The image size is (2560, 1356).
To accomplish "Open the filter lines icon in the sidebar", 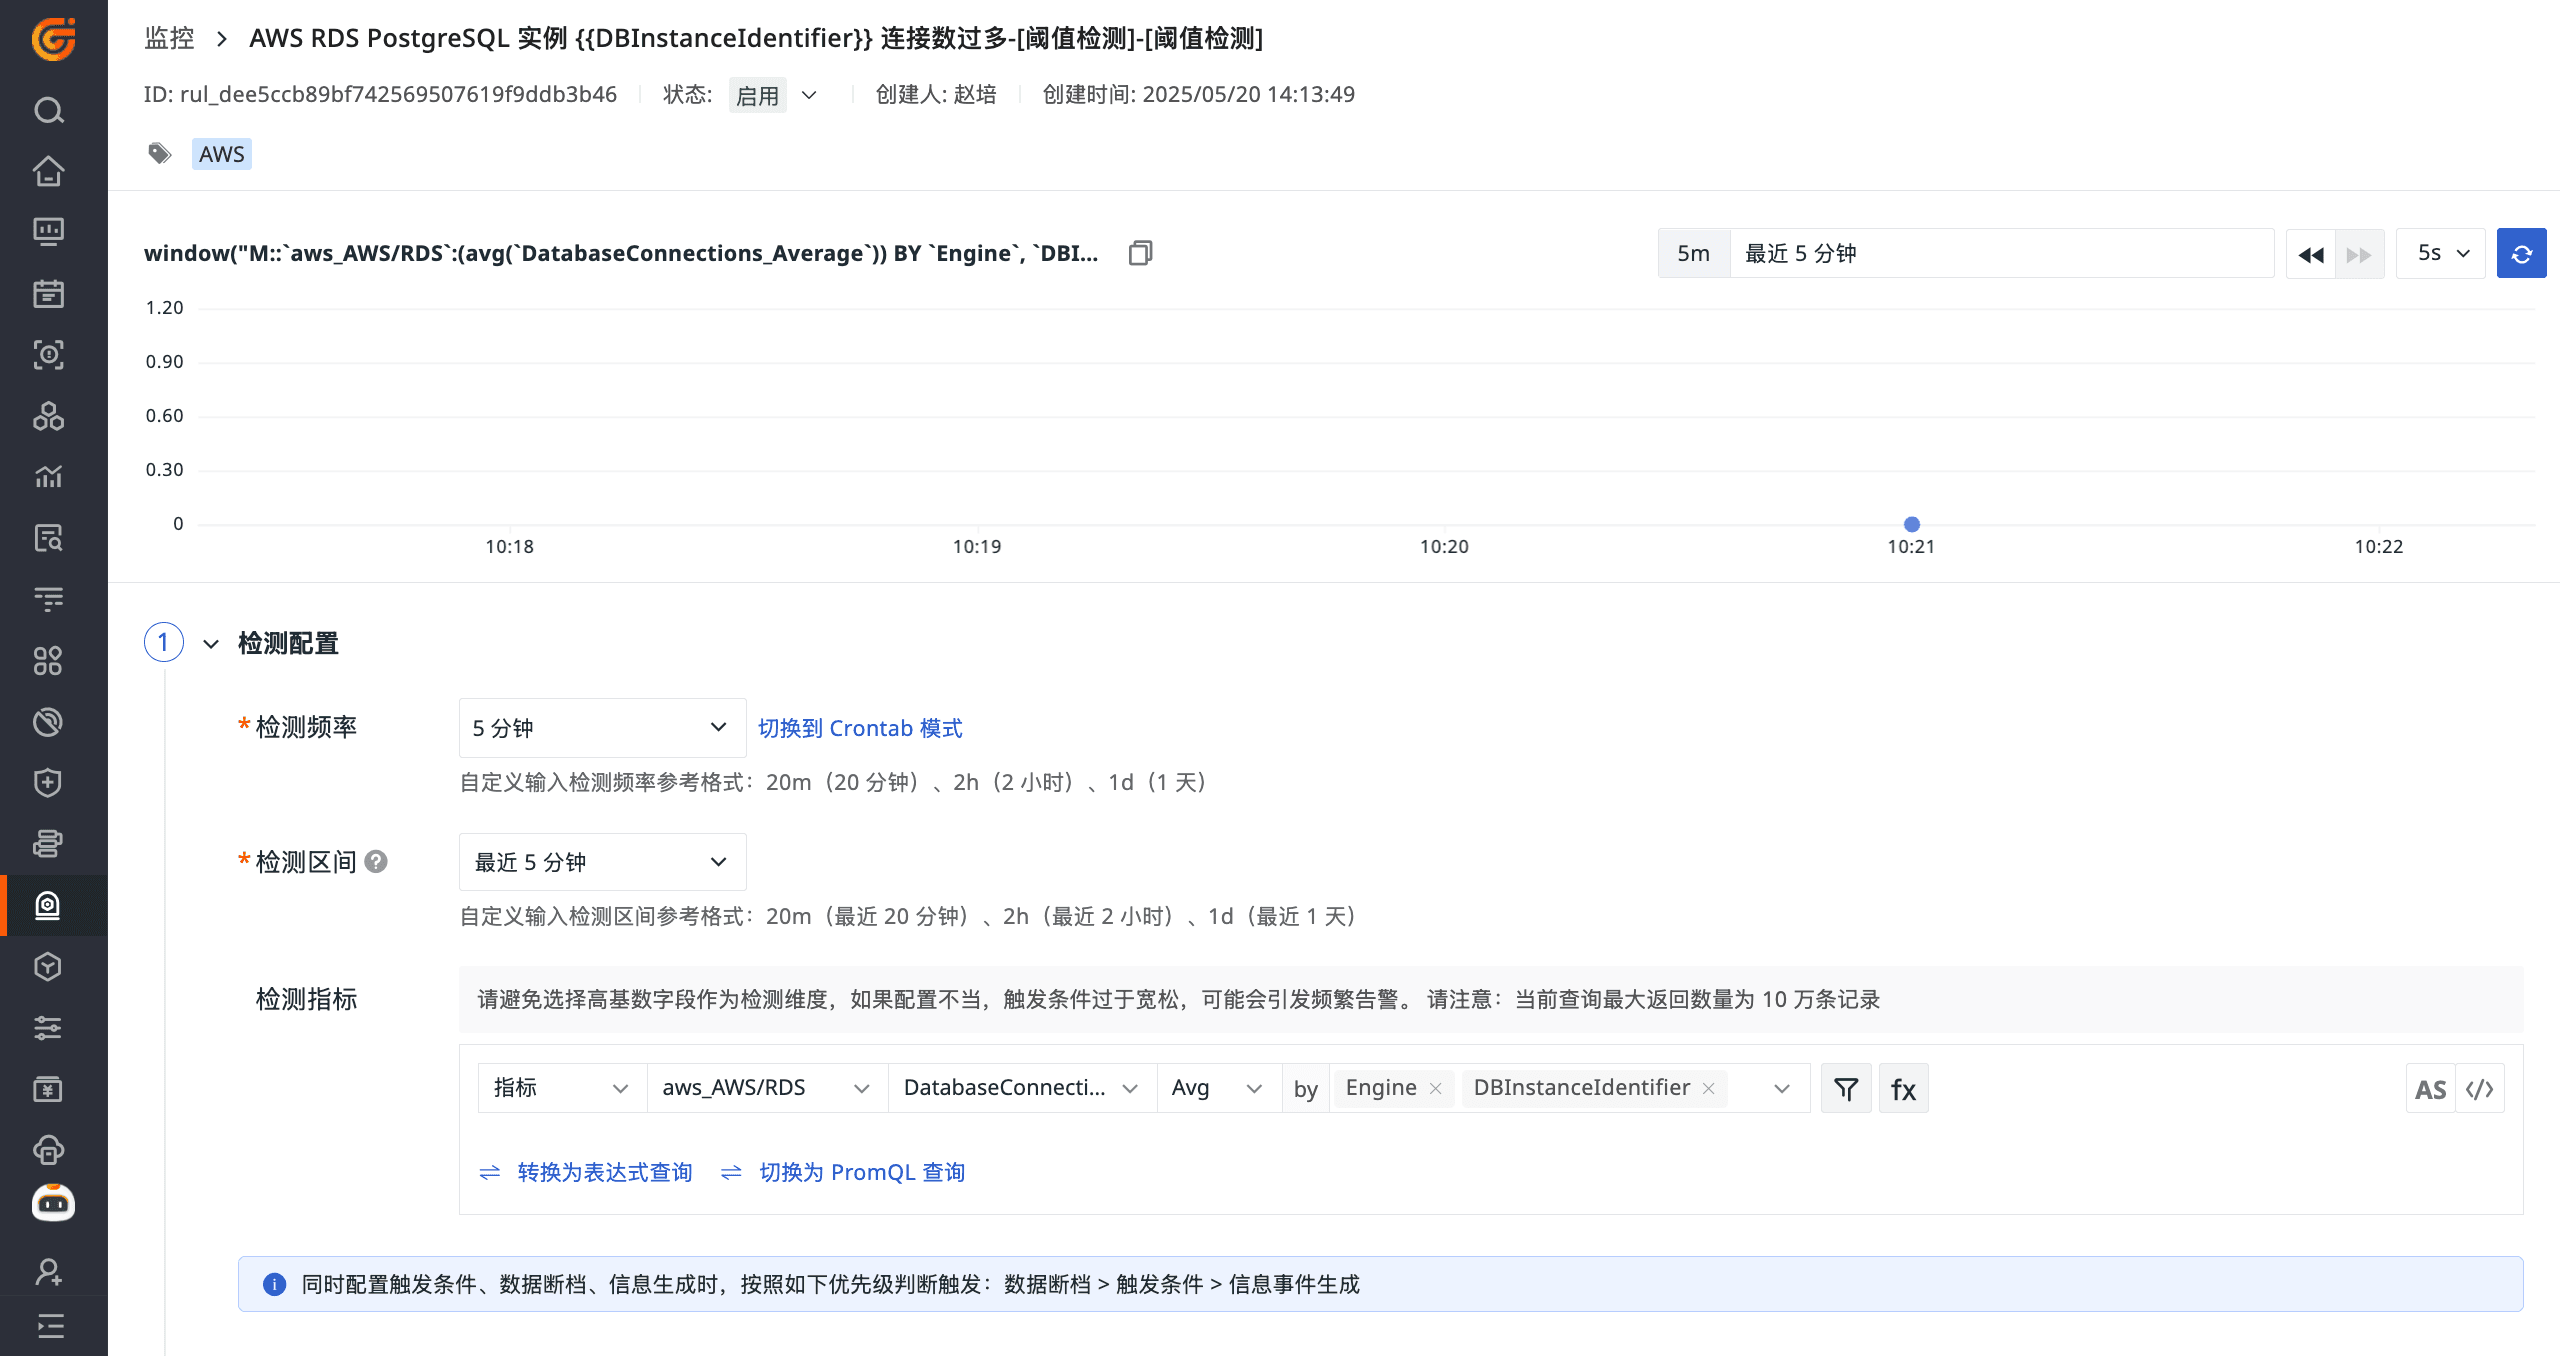I will (x=49, y=599).
